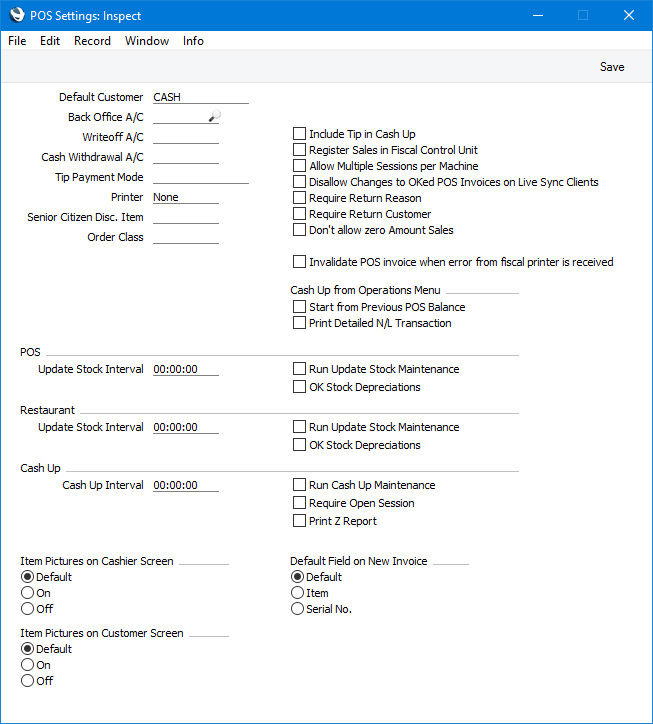Enable Start from Previous POS Balance
Image resolution: width=653 pixels, height=724 pixels.
pos(299,307)
